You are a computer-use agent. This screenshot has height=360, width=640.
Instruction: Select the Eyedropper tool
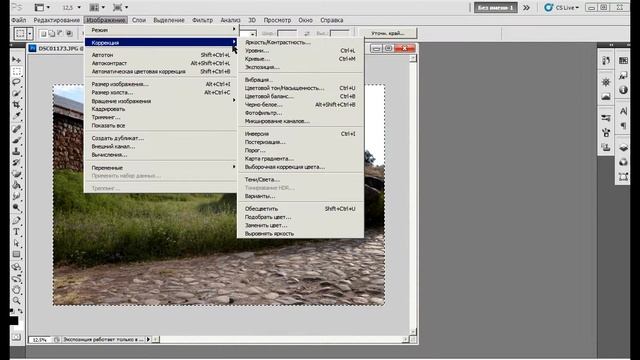[x=16, y=116]
